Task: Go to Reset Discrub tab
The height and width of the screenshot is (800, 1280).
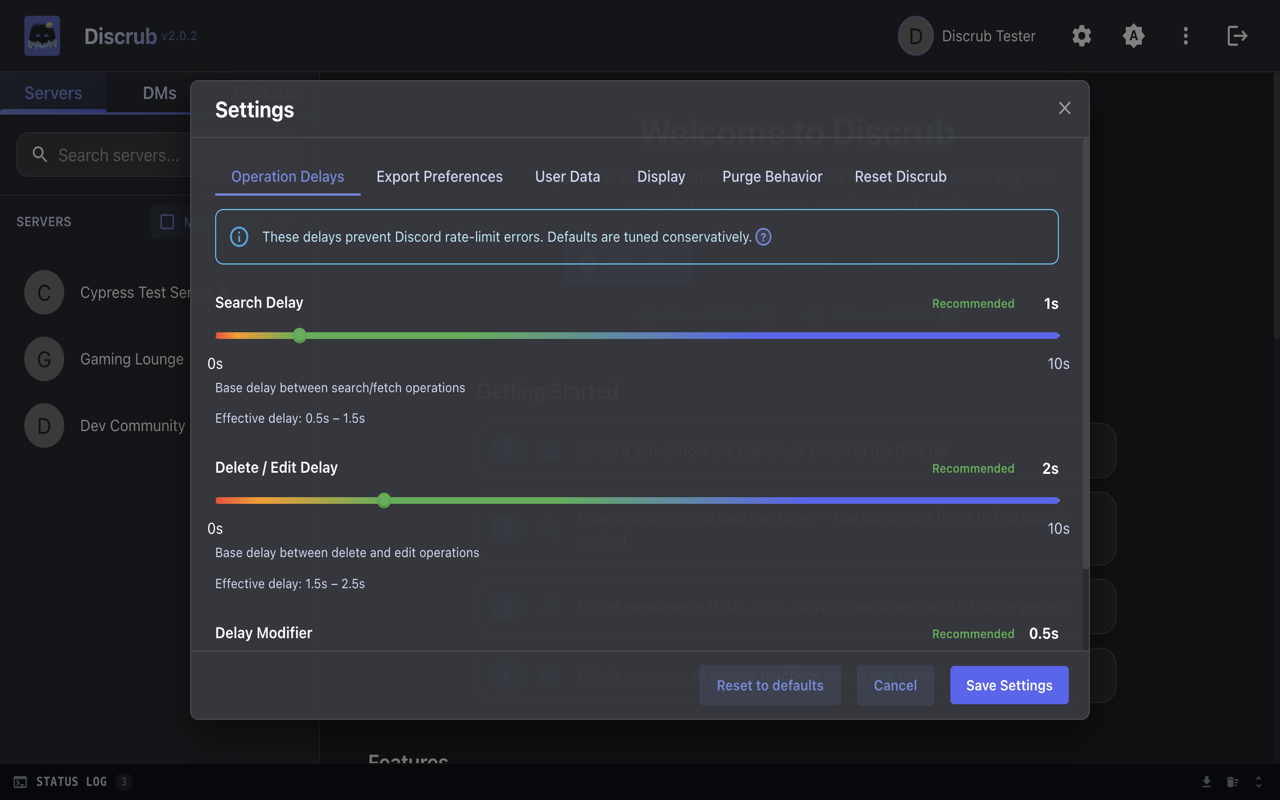Action: 900,176
